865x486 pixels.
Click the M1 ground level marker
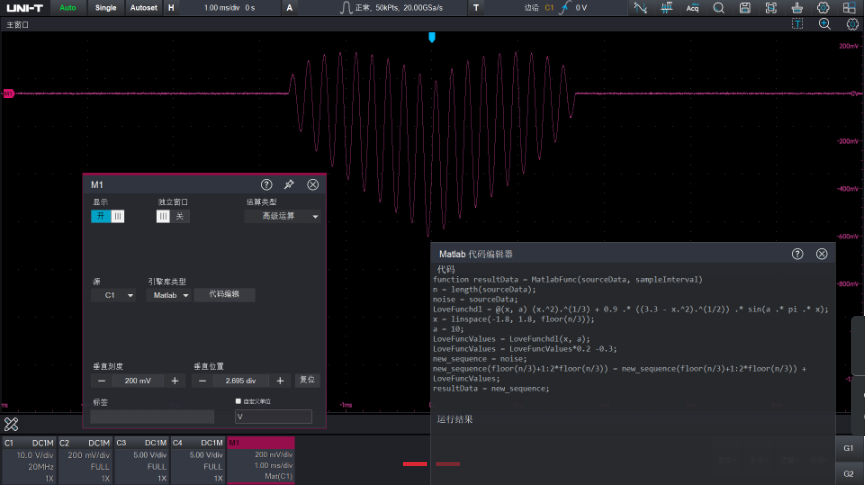tap(8, 94)
